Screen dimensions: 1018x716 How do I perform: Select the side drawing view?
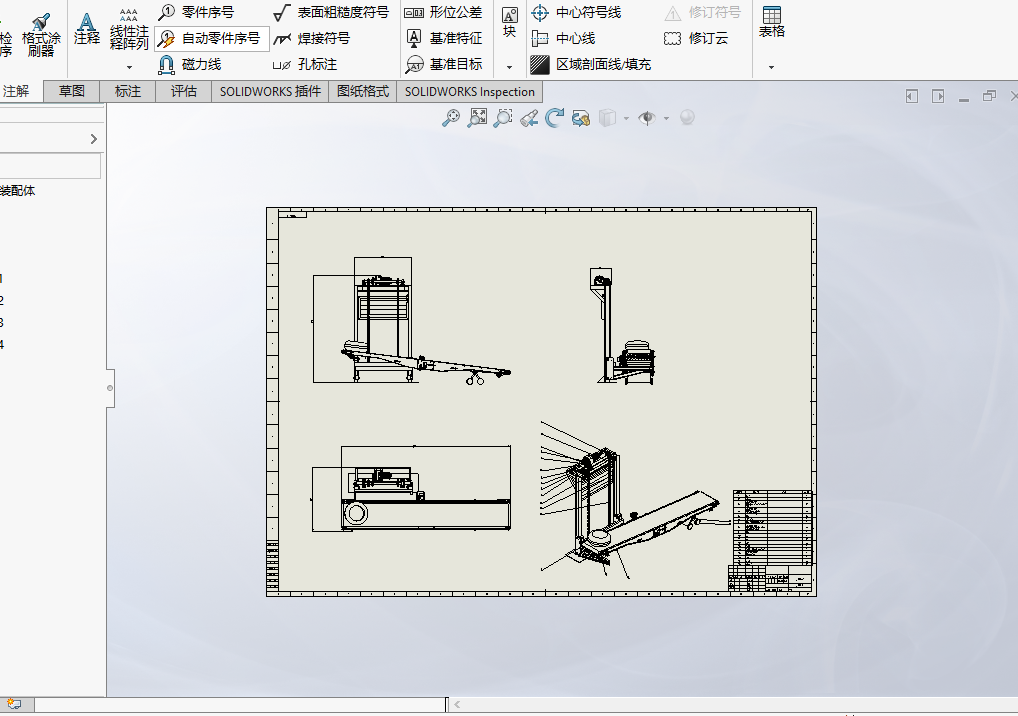pos(623,325)
